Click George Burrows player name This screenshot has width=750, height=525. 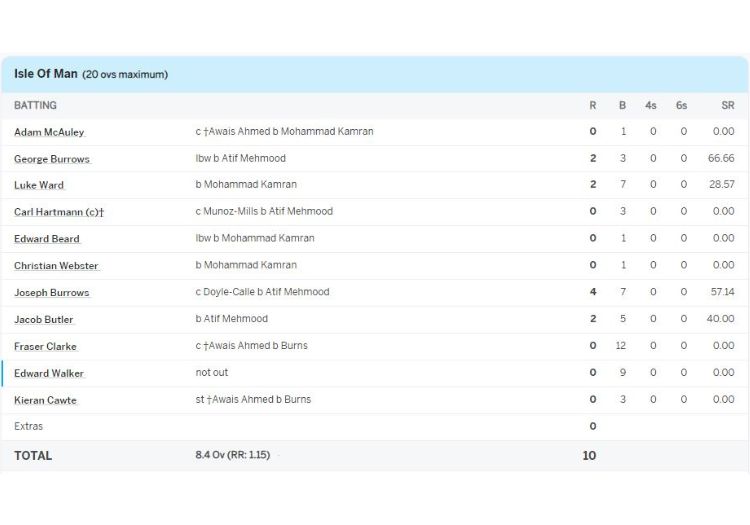pos(52,159)
